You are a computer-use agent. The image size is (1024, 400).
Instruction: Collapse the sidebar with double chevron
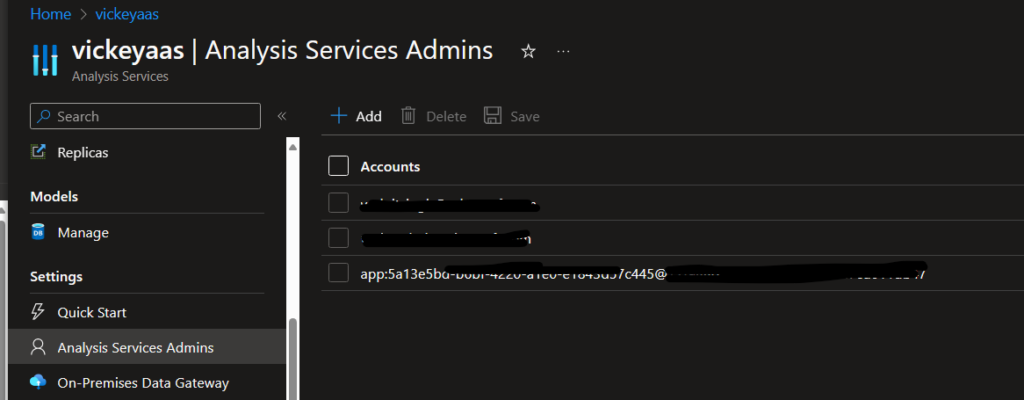coord(281,116)
